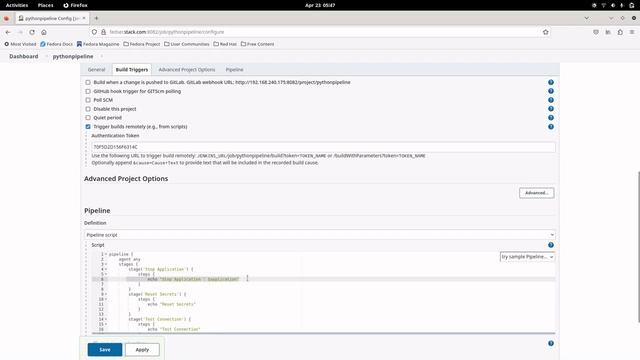Select the Build Triggers tab

pyautogui.click(x=132, y=69)
